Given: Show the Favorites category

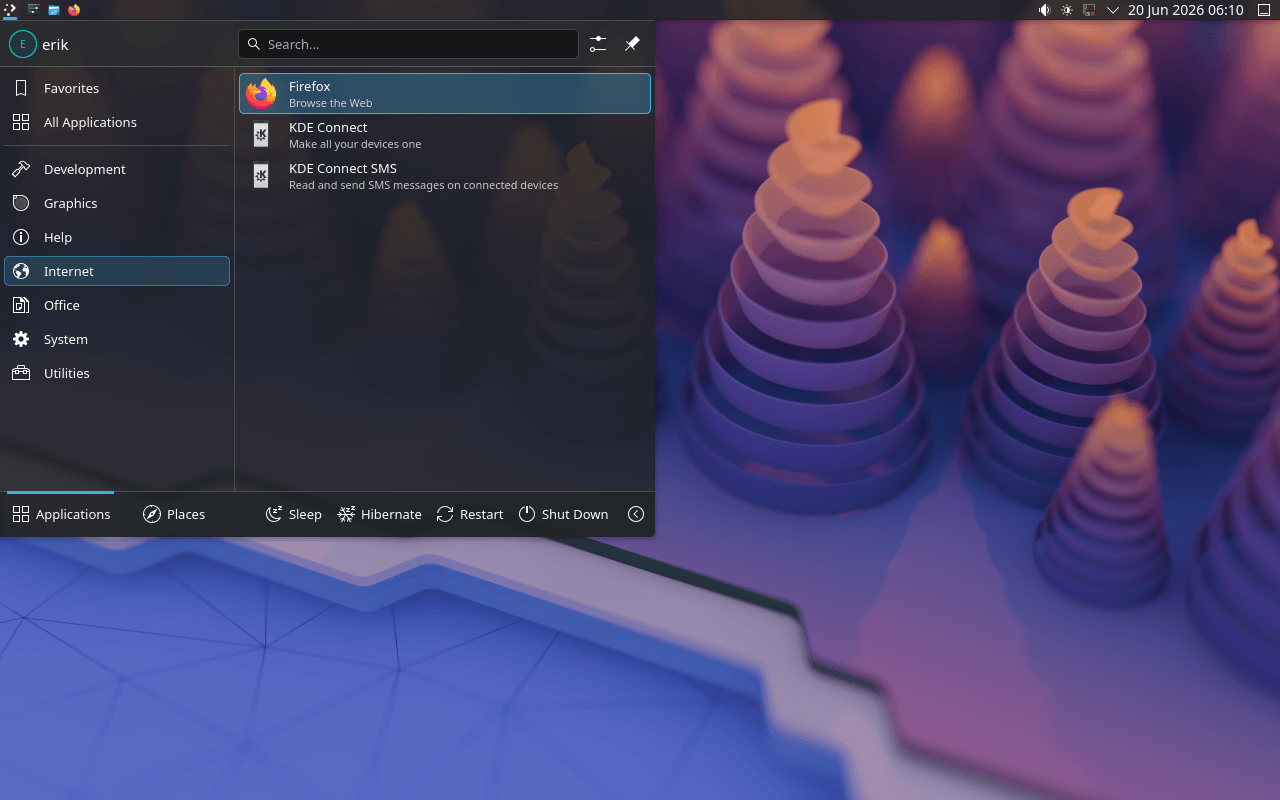Looking at the screenshot, I should click(117, 88).
